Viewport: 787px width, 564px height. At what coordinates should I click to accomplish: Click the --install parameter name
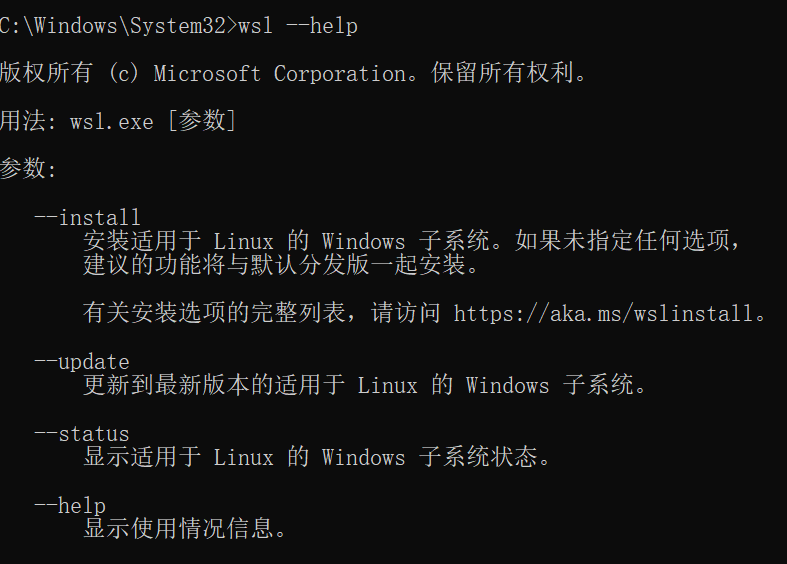(x=87, y=218)
